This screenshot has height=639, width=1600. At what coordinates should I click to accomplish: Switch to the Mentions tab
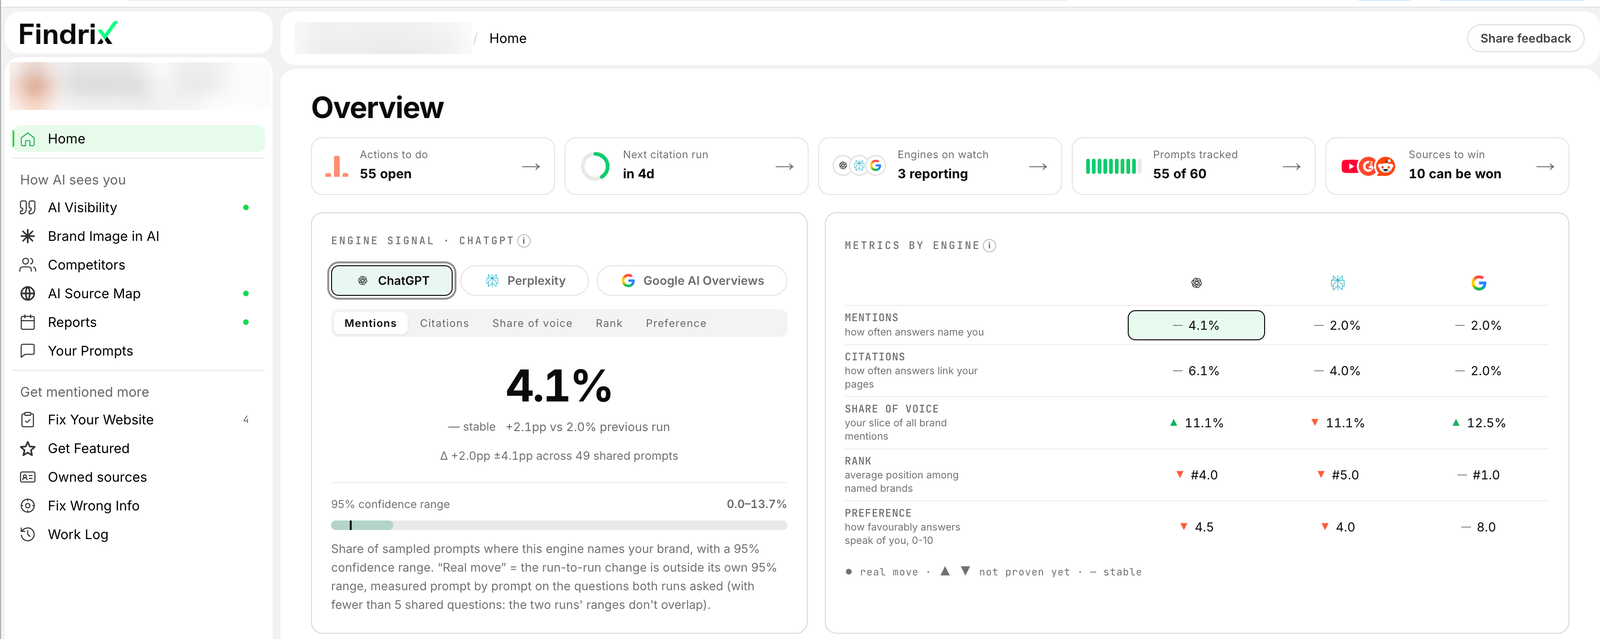point(370,323)
